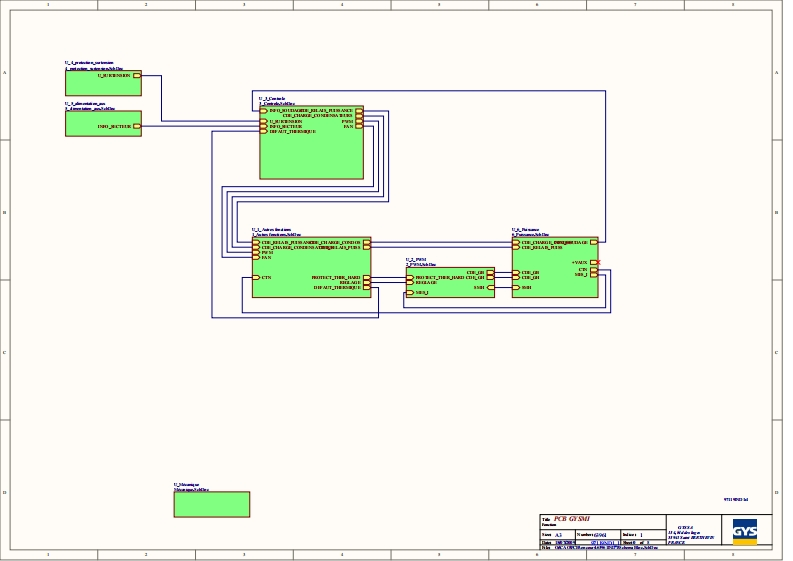Select the U_SURTENSION port on protection block

click(x=137, y=76)
